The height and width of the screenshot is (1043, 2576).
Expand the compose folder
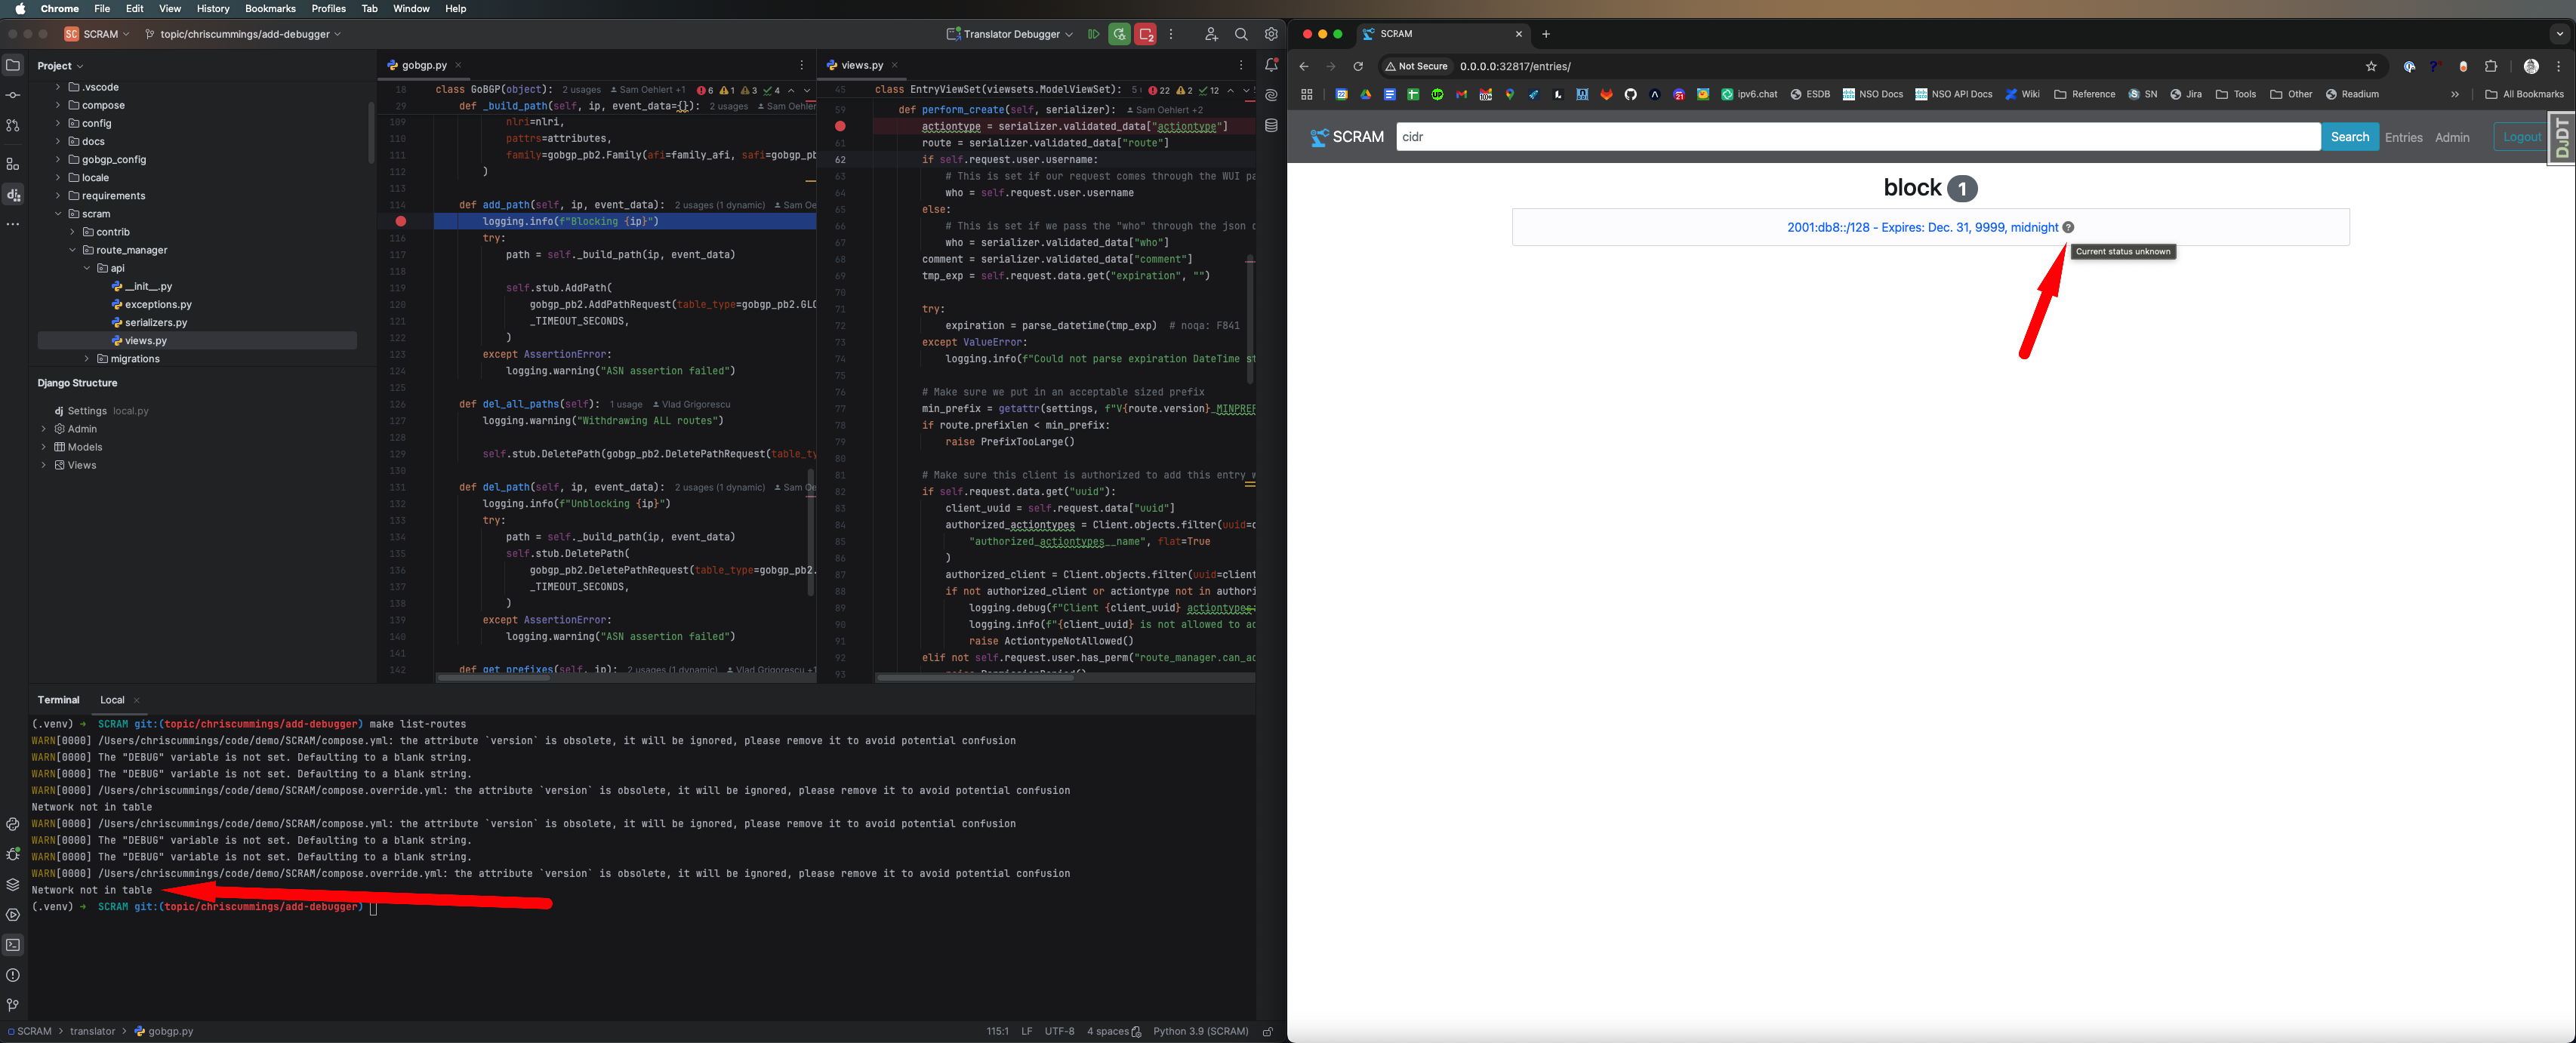[x=58, y=105]
